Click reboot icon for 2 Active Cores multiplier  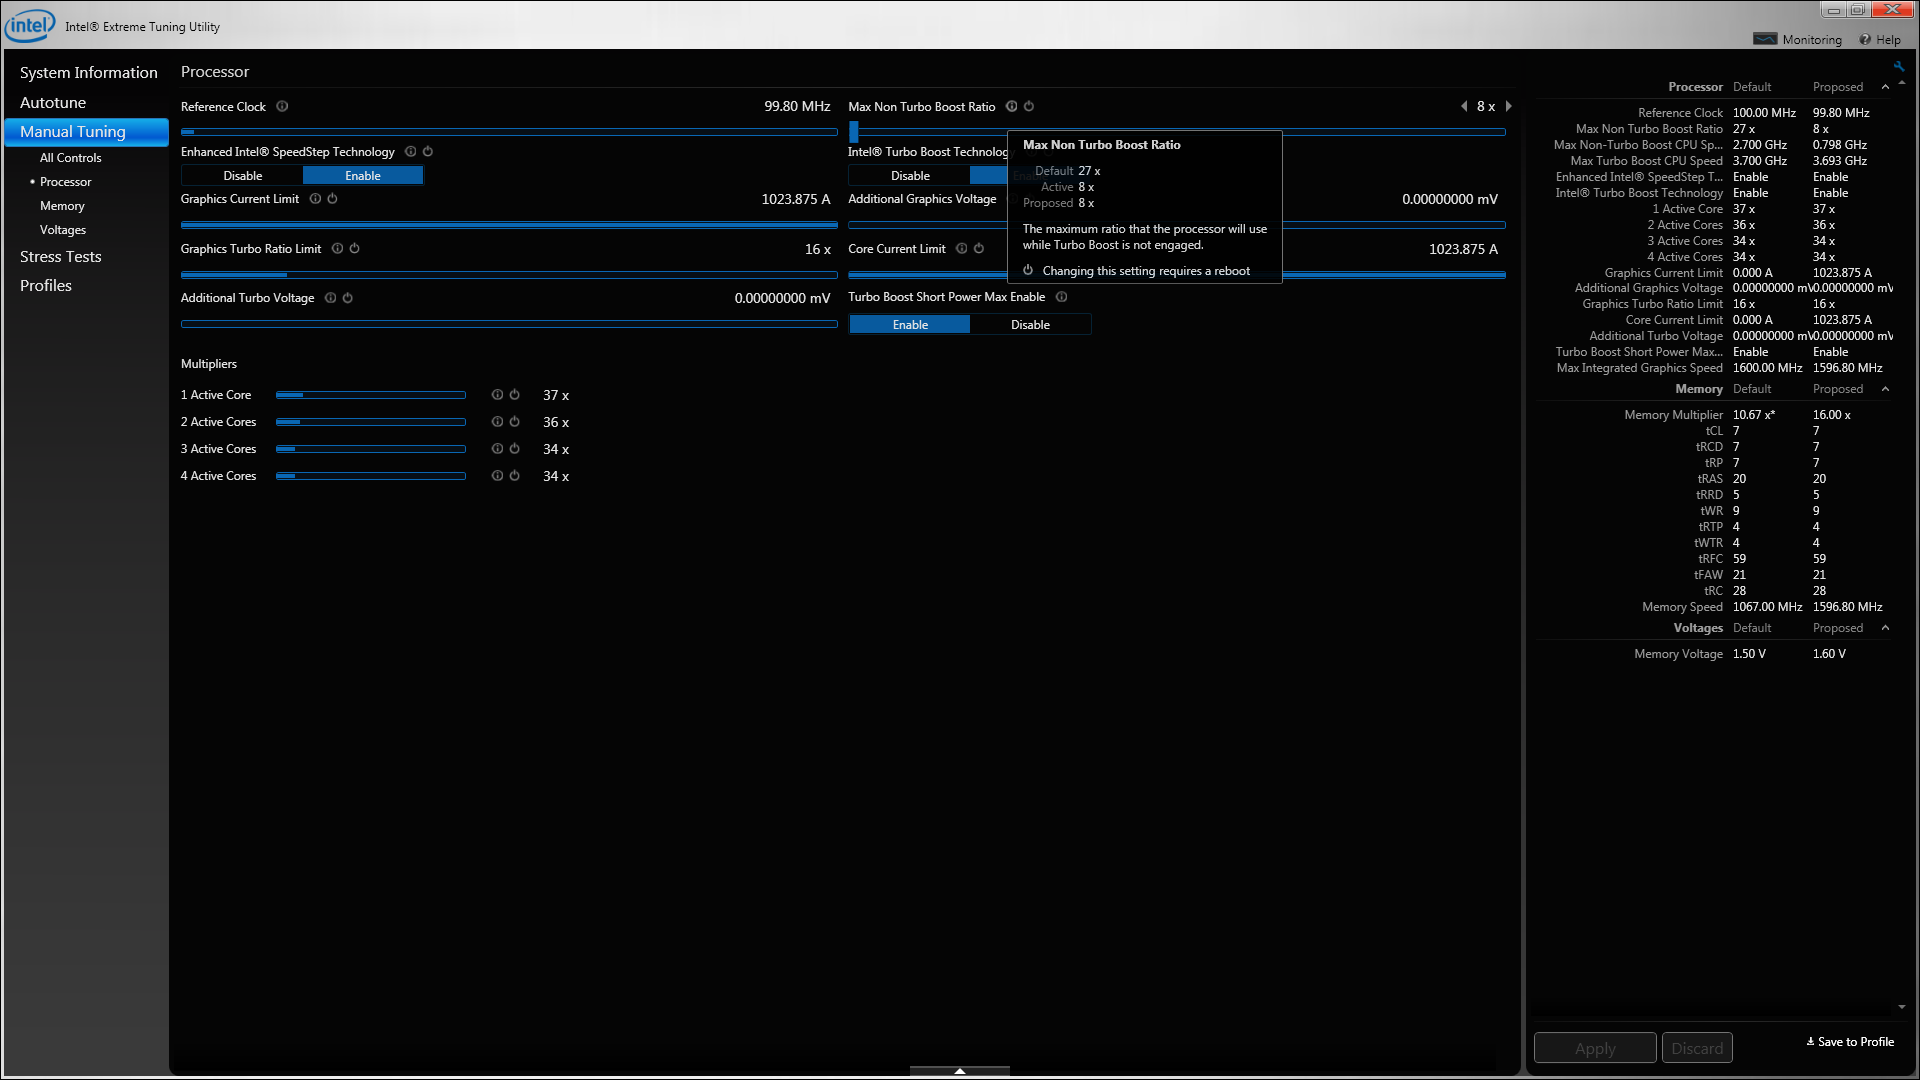515,422
